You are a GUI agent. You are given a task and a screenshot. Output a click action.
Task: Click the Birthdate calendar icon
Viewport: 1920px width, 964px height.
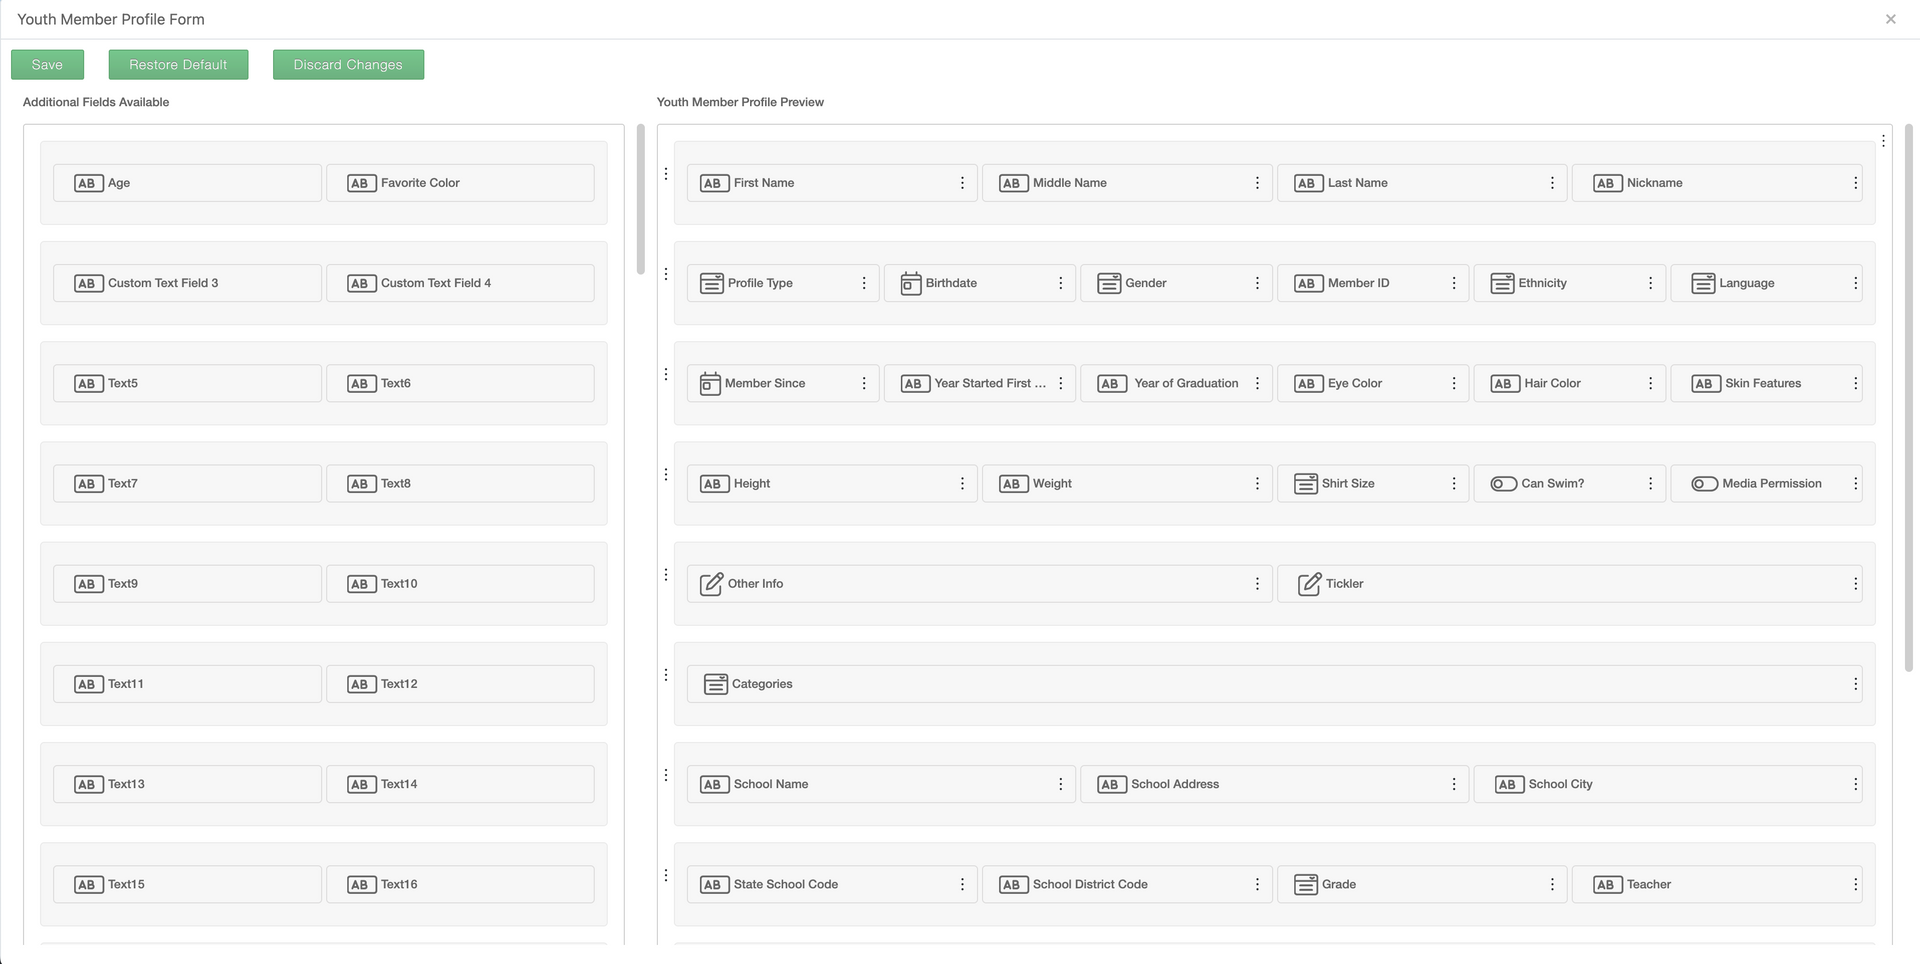click(910, 283)
